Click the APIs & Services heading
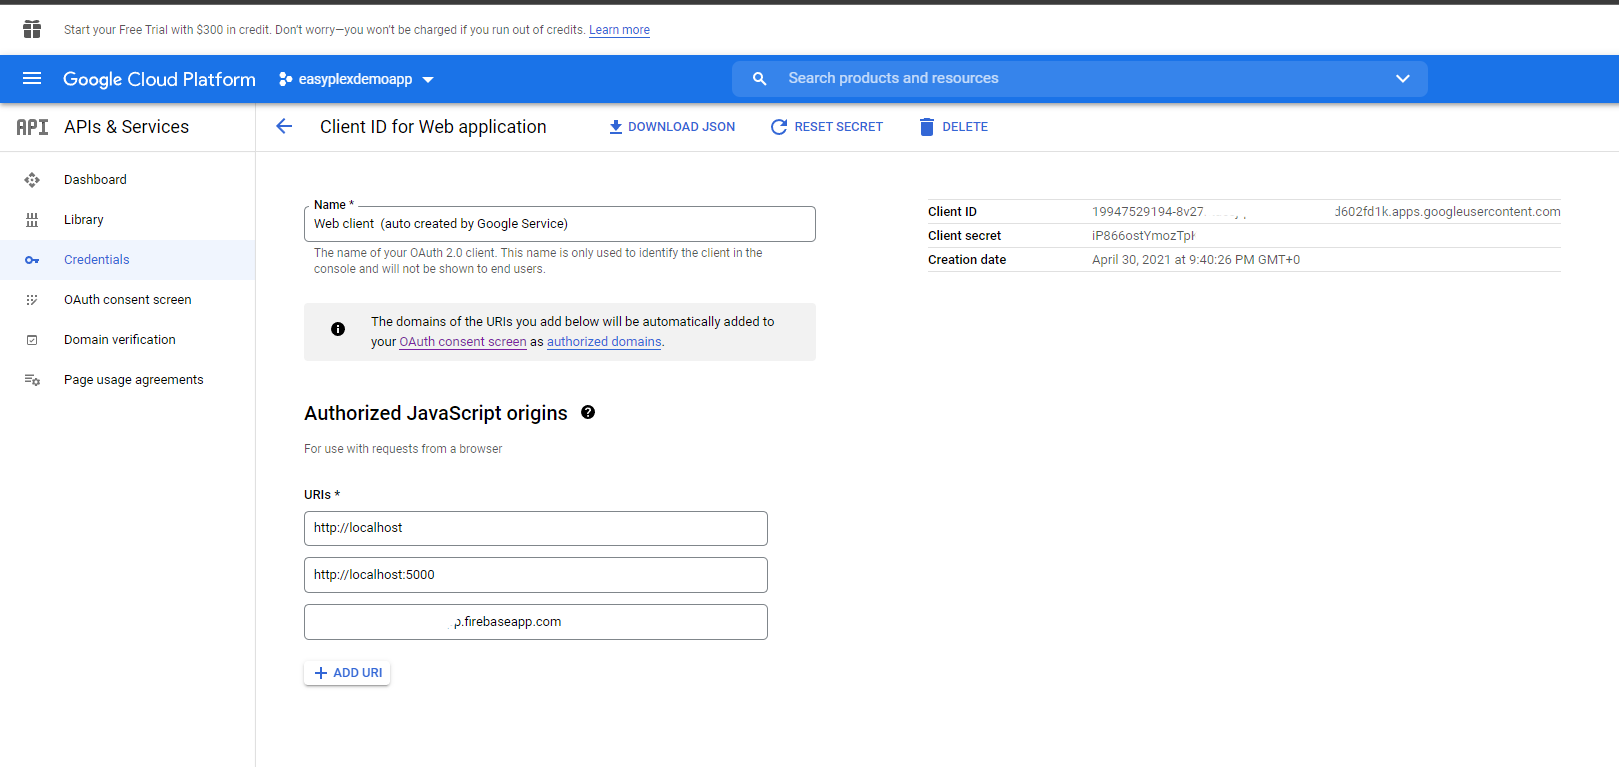This screenshot has height=767, width=1619. click(x=126, y=127)
